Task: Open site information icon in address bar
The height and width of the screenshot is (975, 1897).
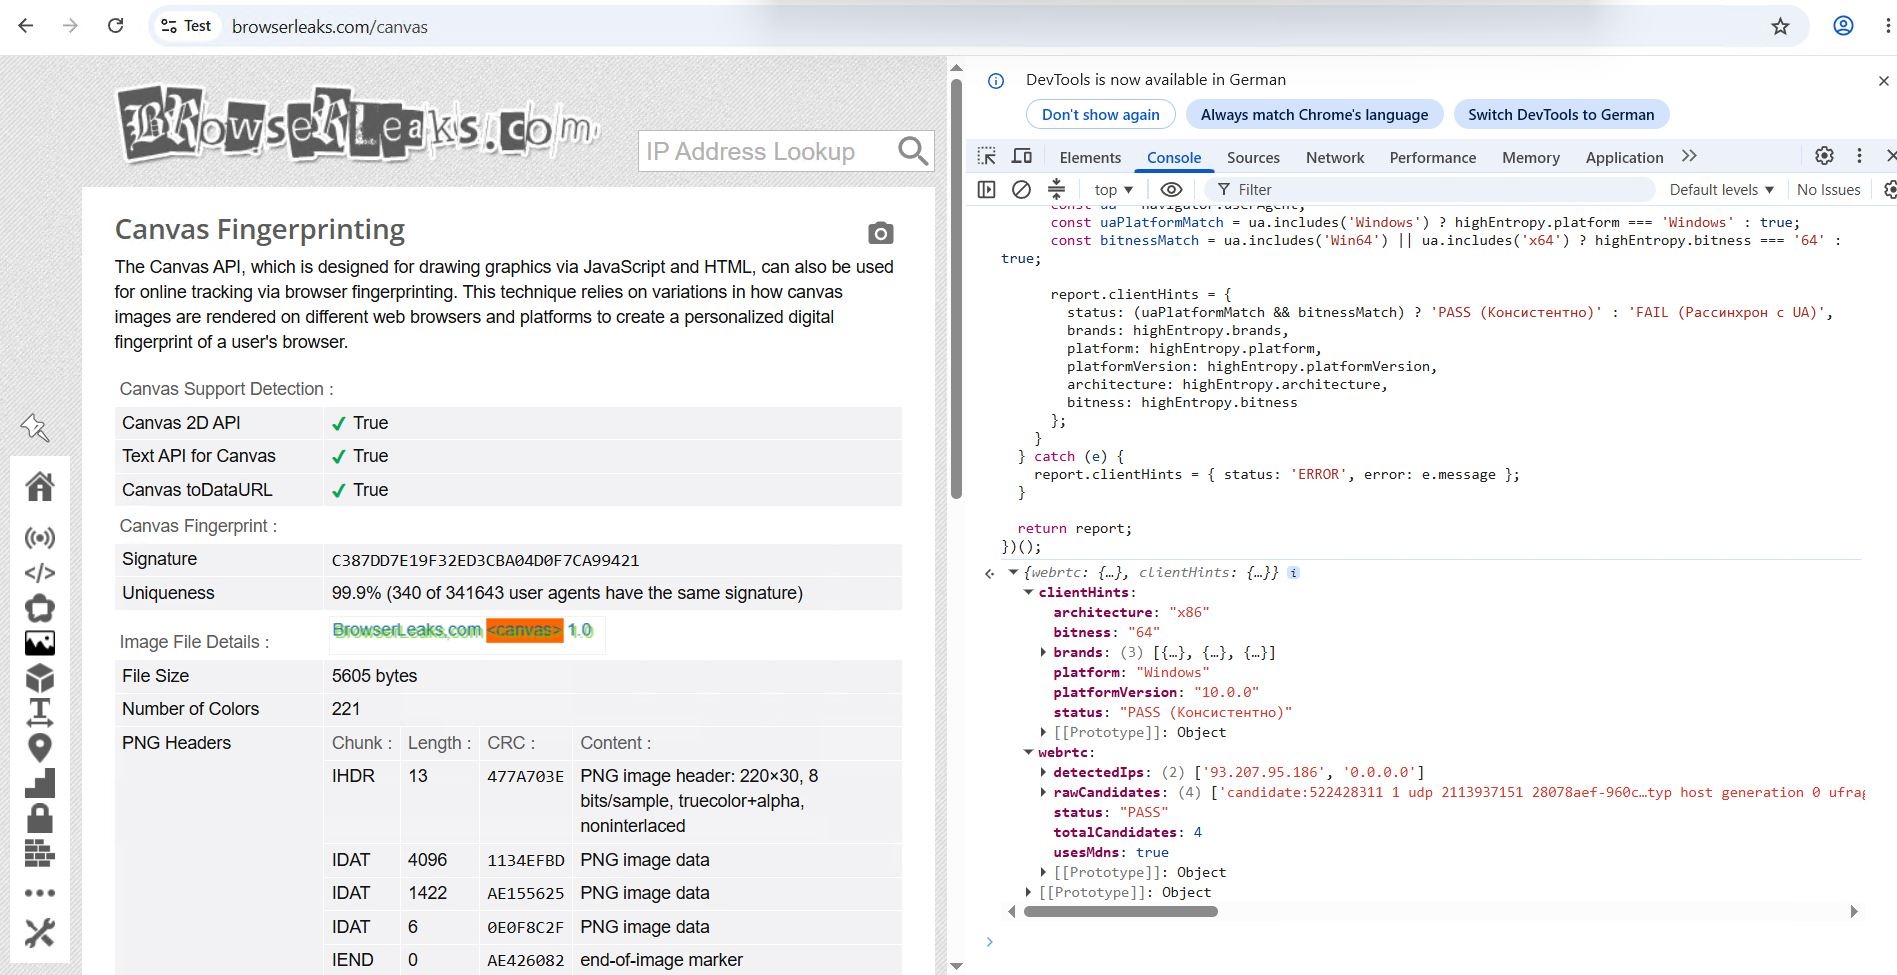Action: coord(169,26)
